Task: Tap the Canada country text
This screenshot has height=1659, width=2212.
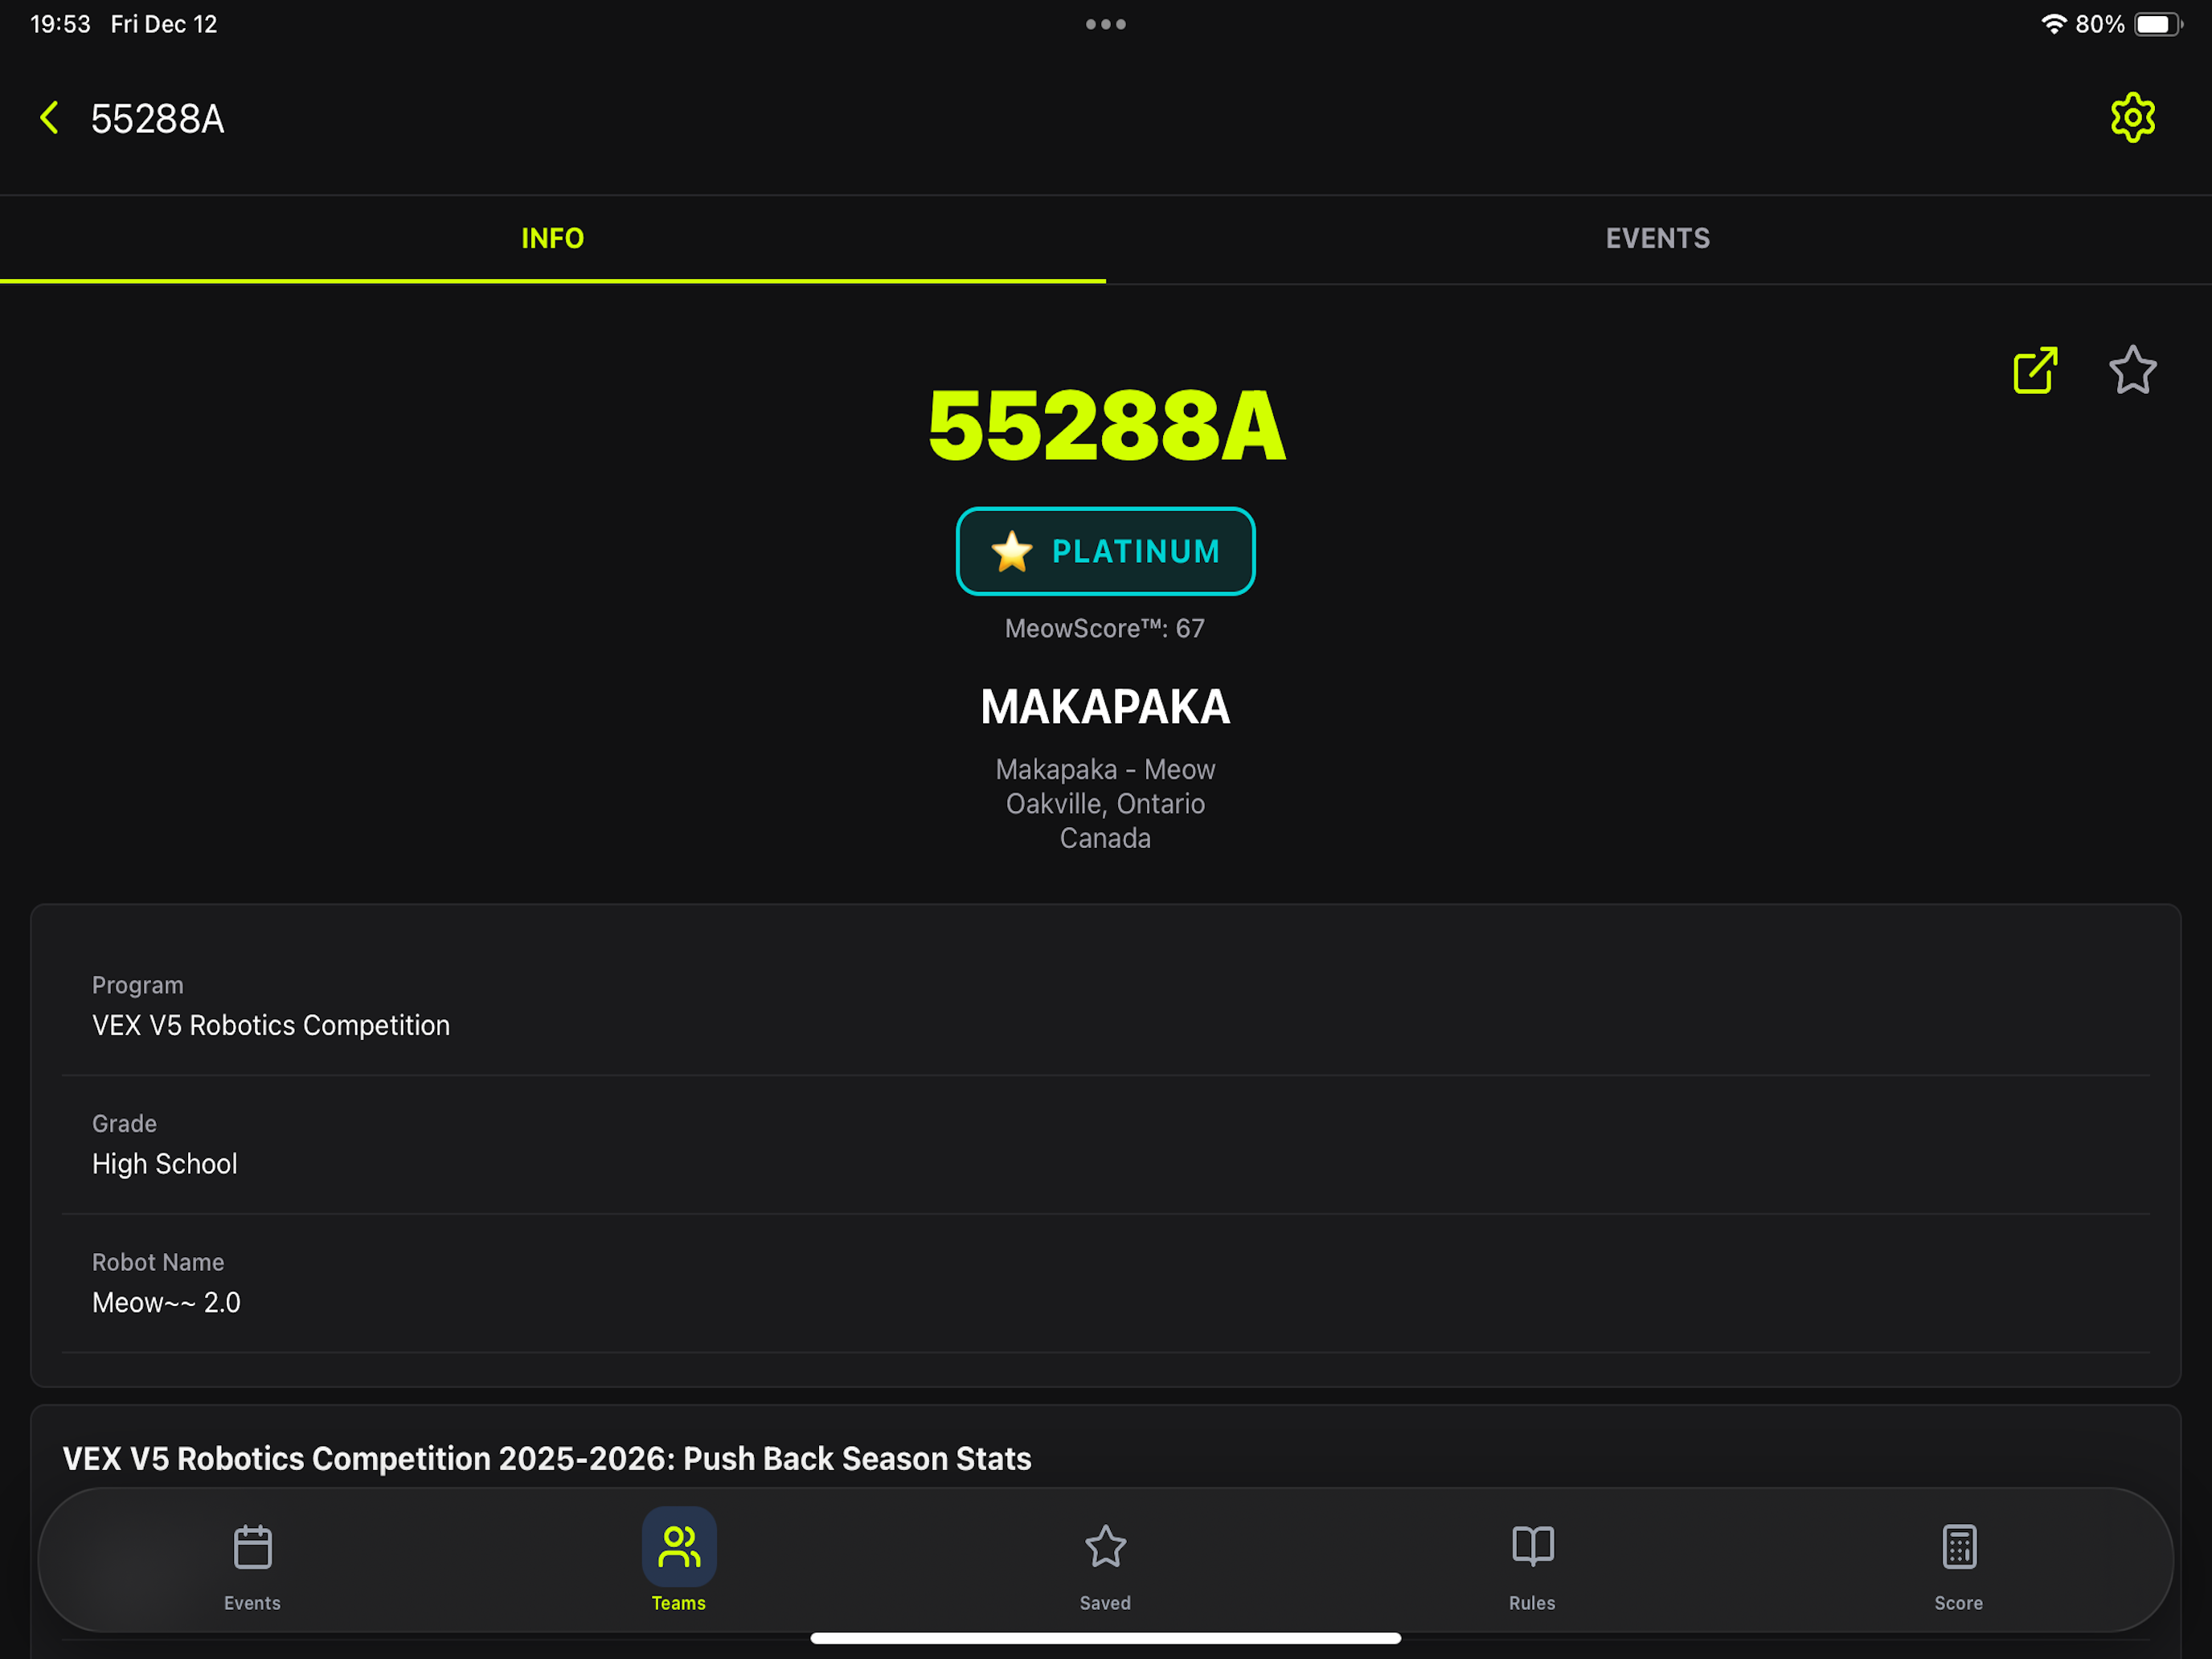Action: pos(1105,838)
